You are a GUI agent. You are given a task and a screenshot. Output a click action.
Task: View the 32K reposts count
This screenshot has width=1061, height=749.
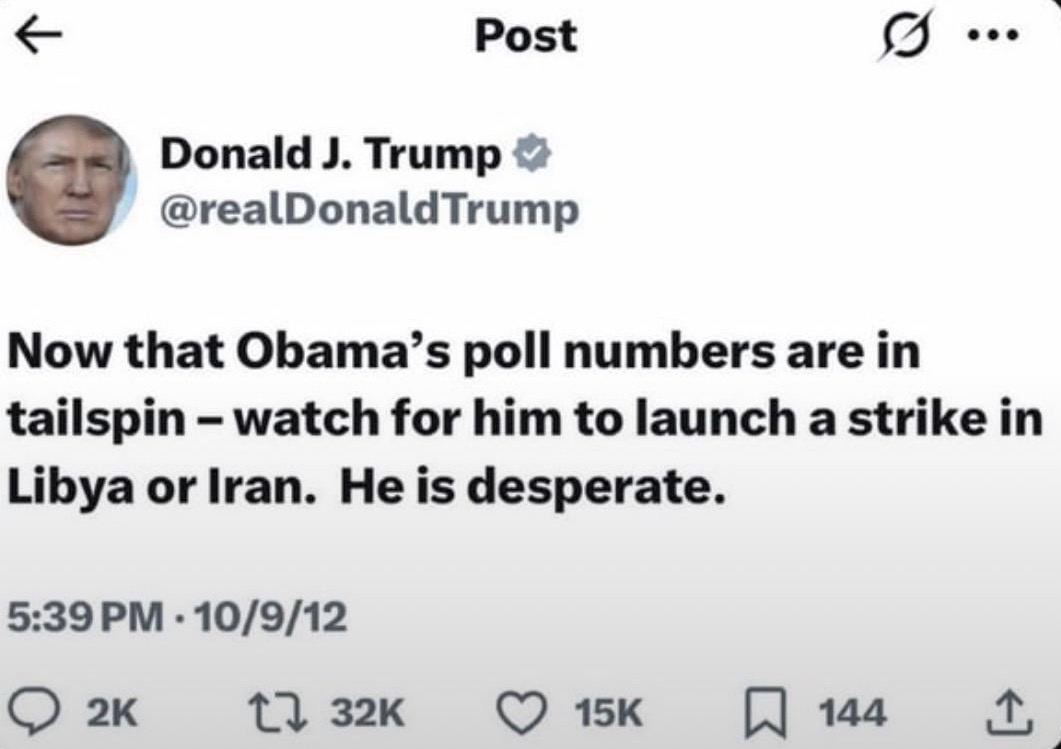click(366, 713)
